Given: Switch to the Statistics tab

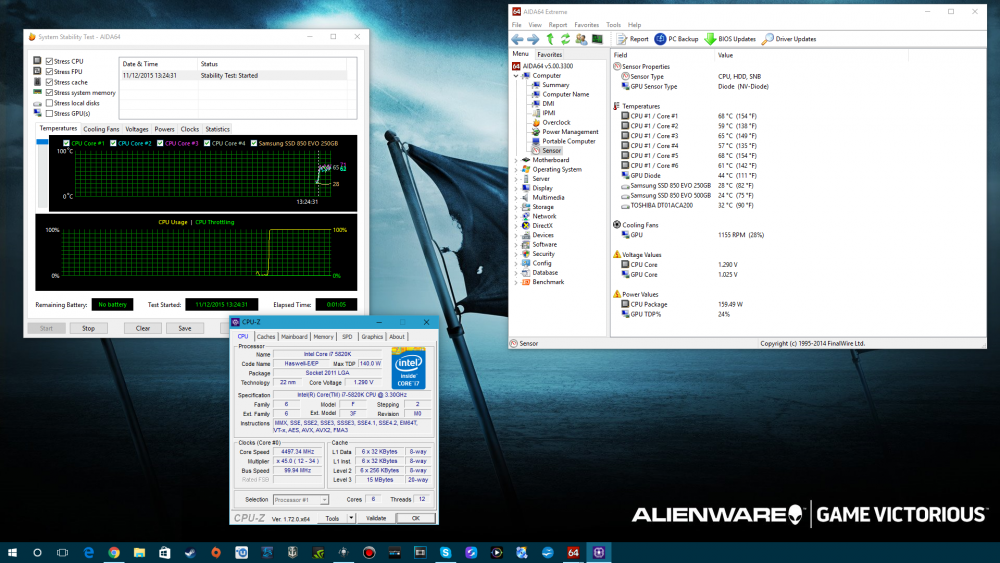Looking at the screenshot, I should (217, 129).
